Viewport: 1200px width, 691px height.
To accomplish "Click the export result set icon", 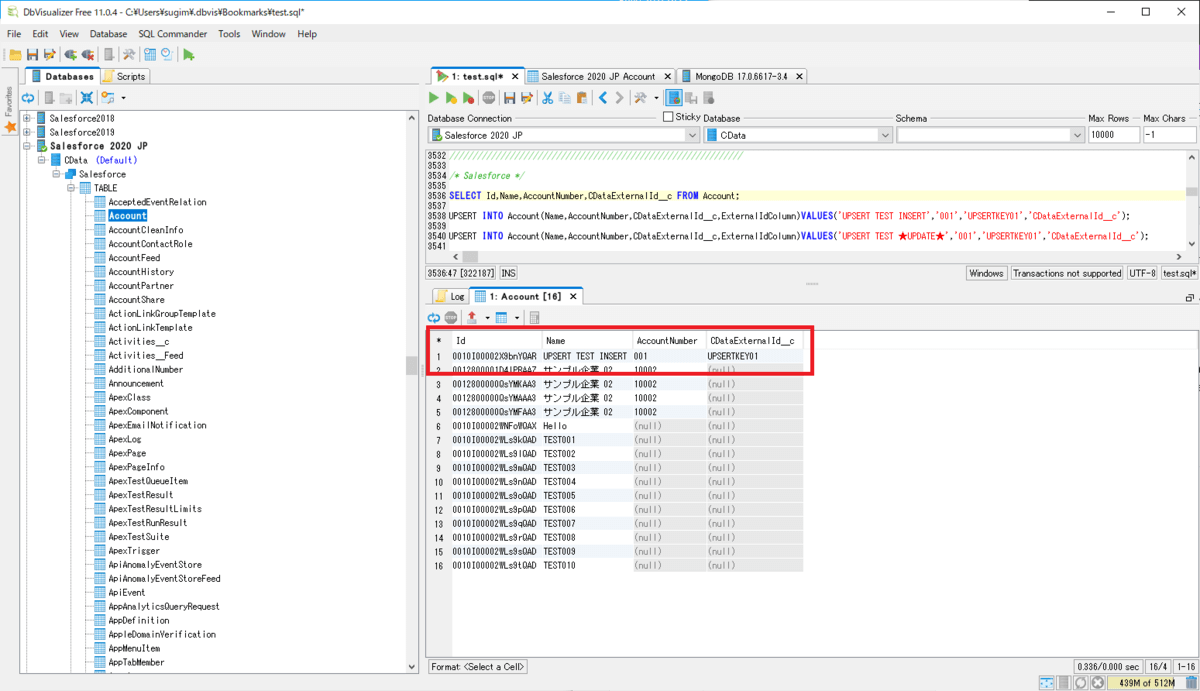I will click(x=472, y=318).
